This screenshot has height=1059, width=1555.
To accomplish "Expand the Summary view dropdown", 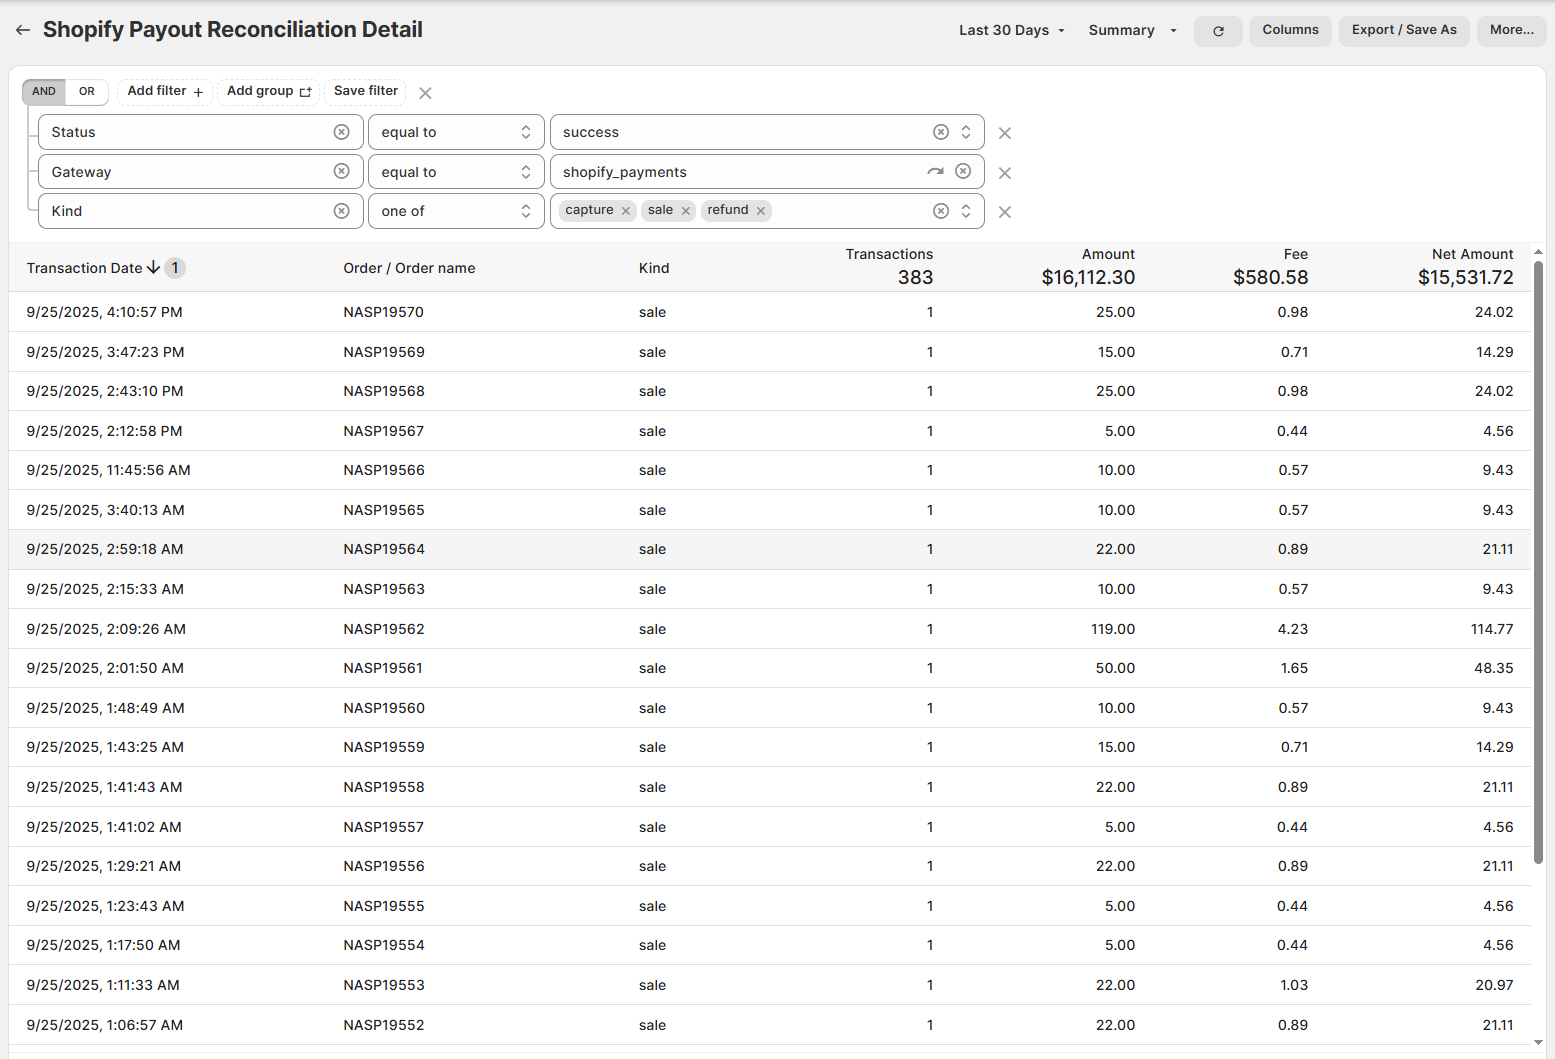I will coord(1131,31).
